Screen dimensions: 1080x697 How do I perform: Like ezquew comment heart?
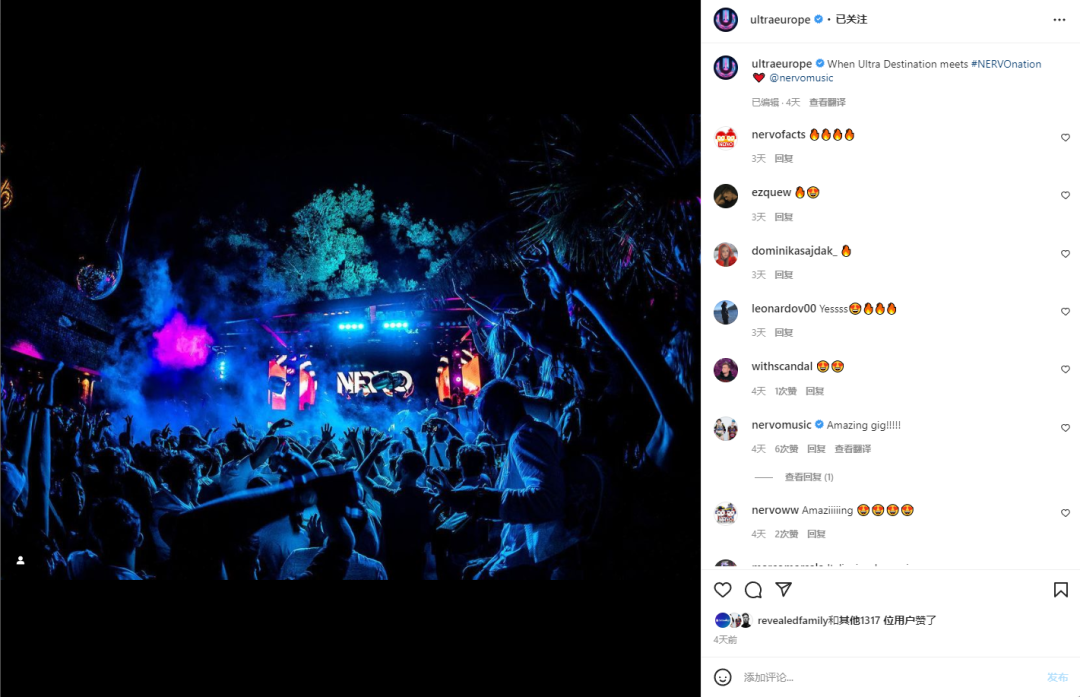1065,196
